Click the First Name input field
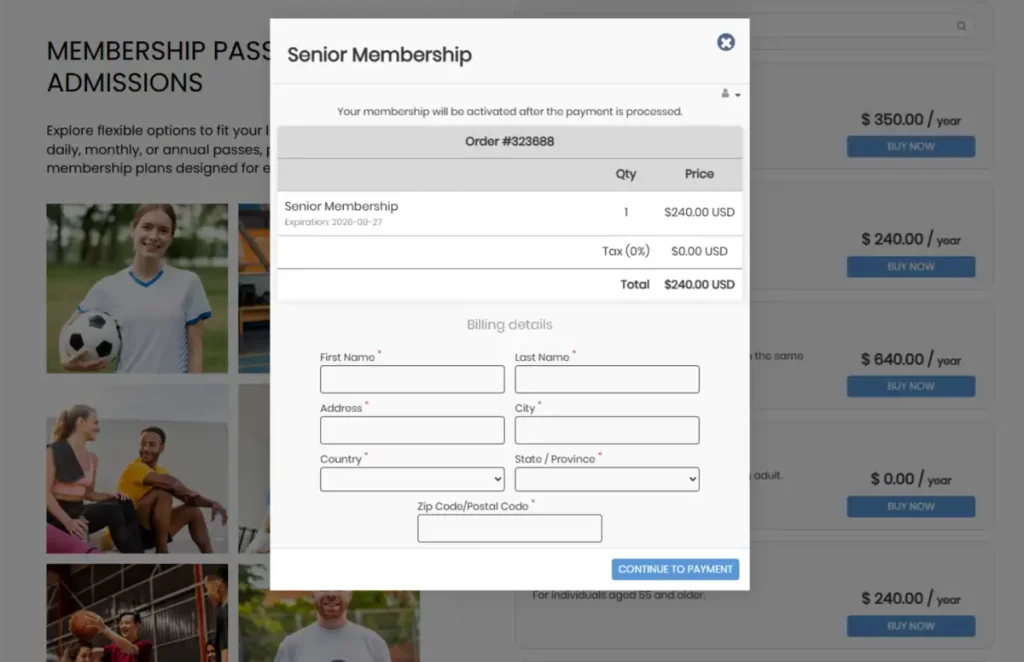The image size is (1024, 662). [x=411, y=379]
